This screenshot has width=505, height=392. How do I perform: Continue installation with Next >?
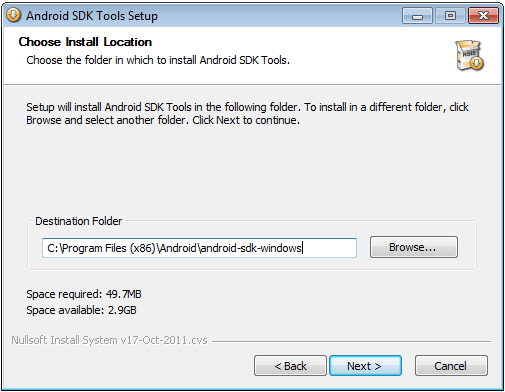(x=365, y=366)
